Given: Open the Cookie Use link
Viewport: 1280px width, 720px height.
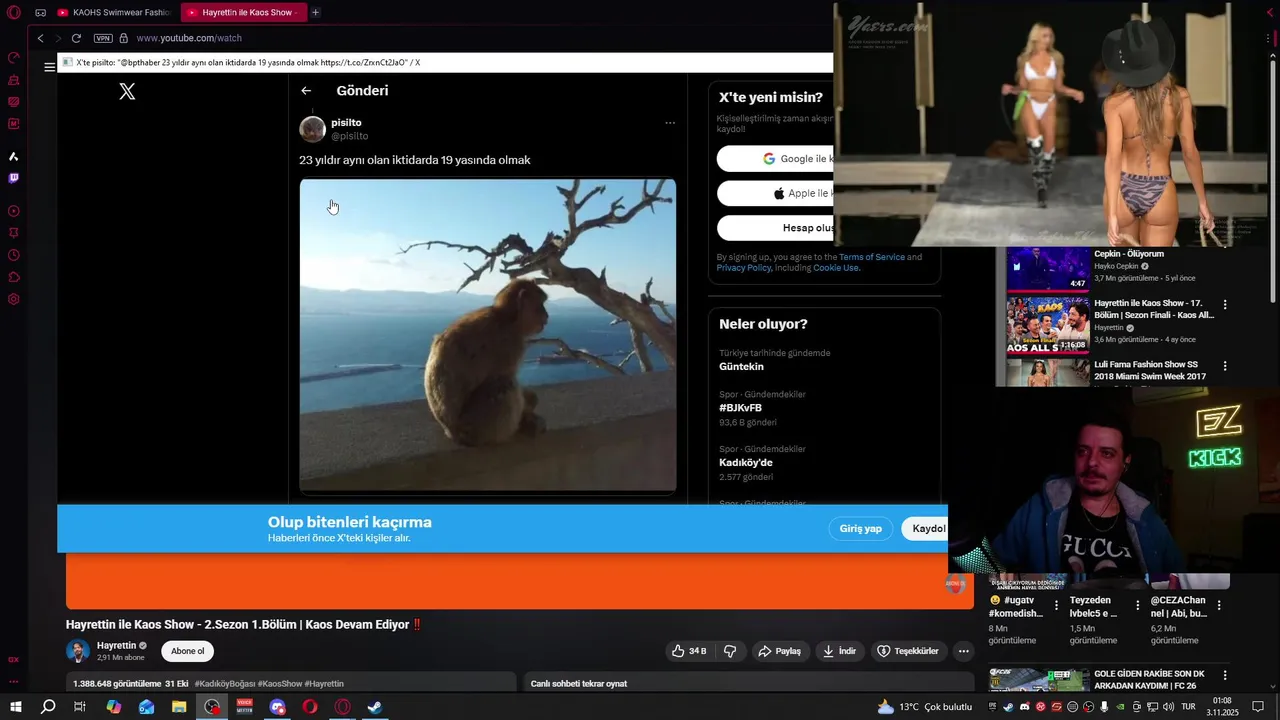Looking at the screenshot, I should coord(836,268).
